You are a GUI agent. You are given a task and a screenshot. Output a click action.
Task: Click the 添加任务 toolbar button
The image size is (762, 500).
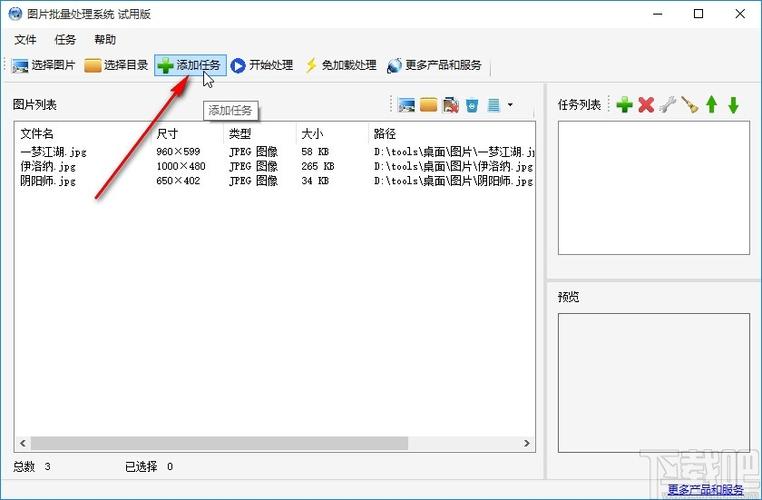[x=190, y=65]
